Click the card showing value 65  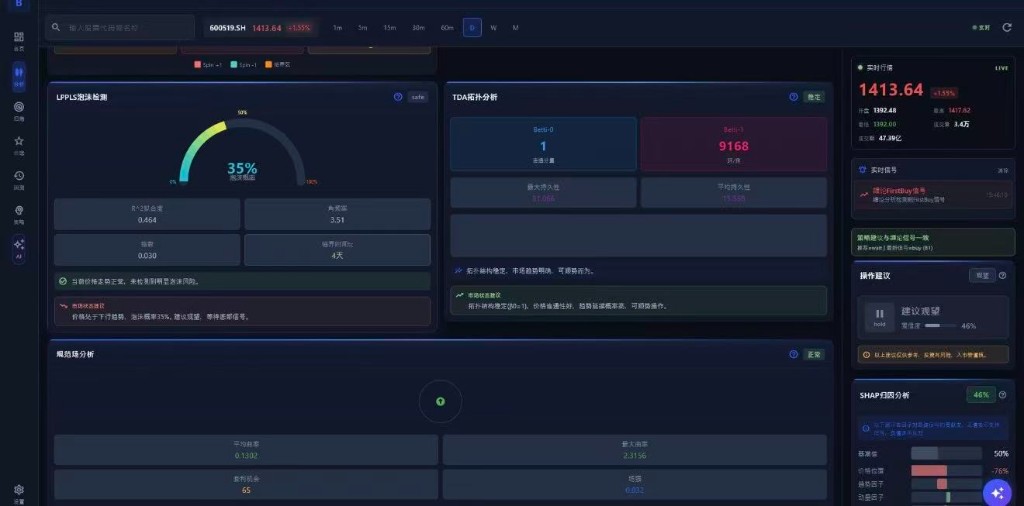tap(246, 484)
